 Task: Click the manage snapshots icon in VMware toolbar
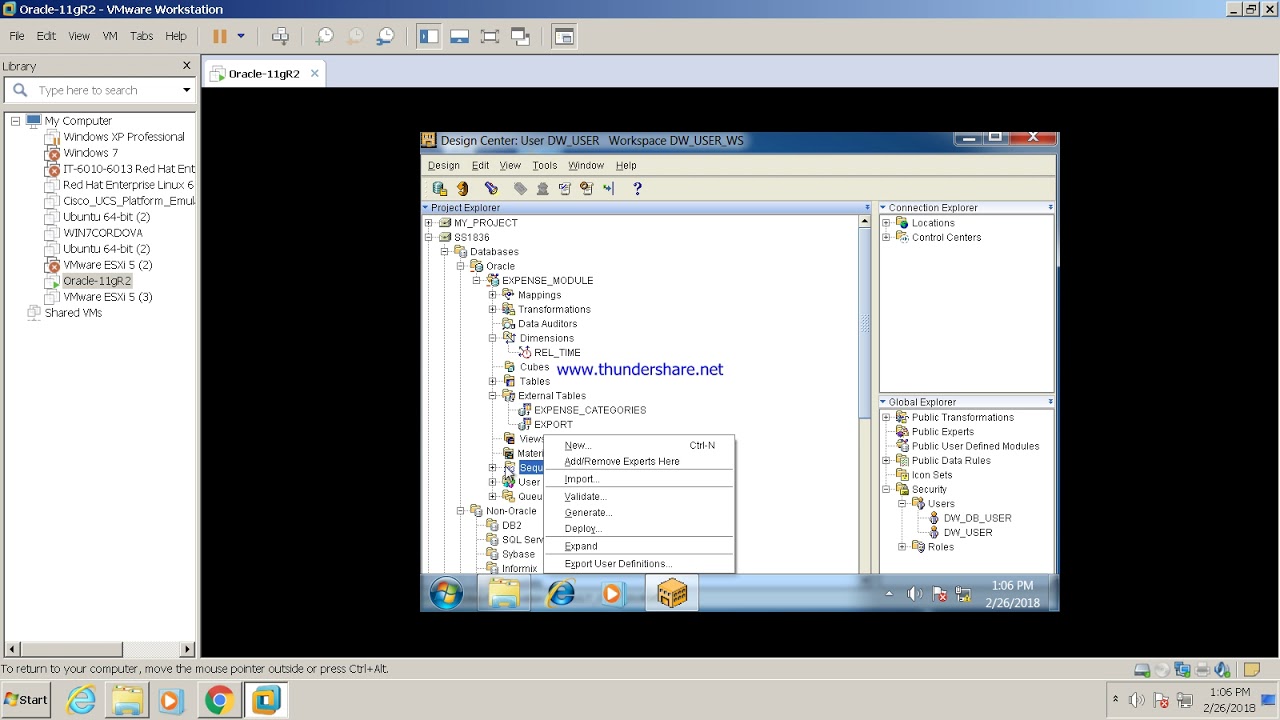coord(386,36)
